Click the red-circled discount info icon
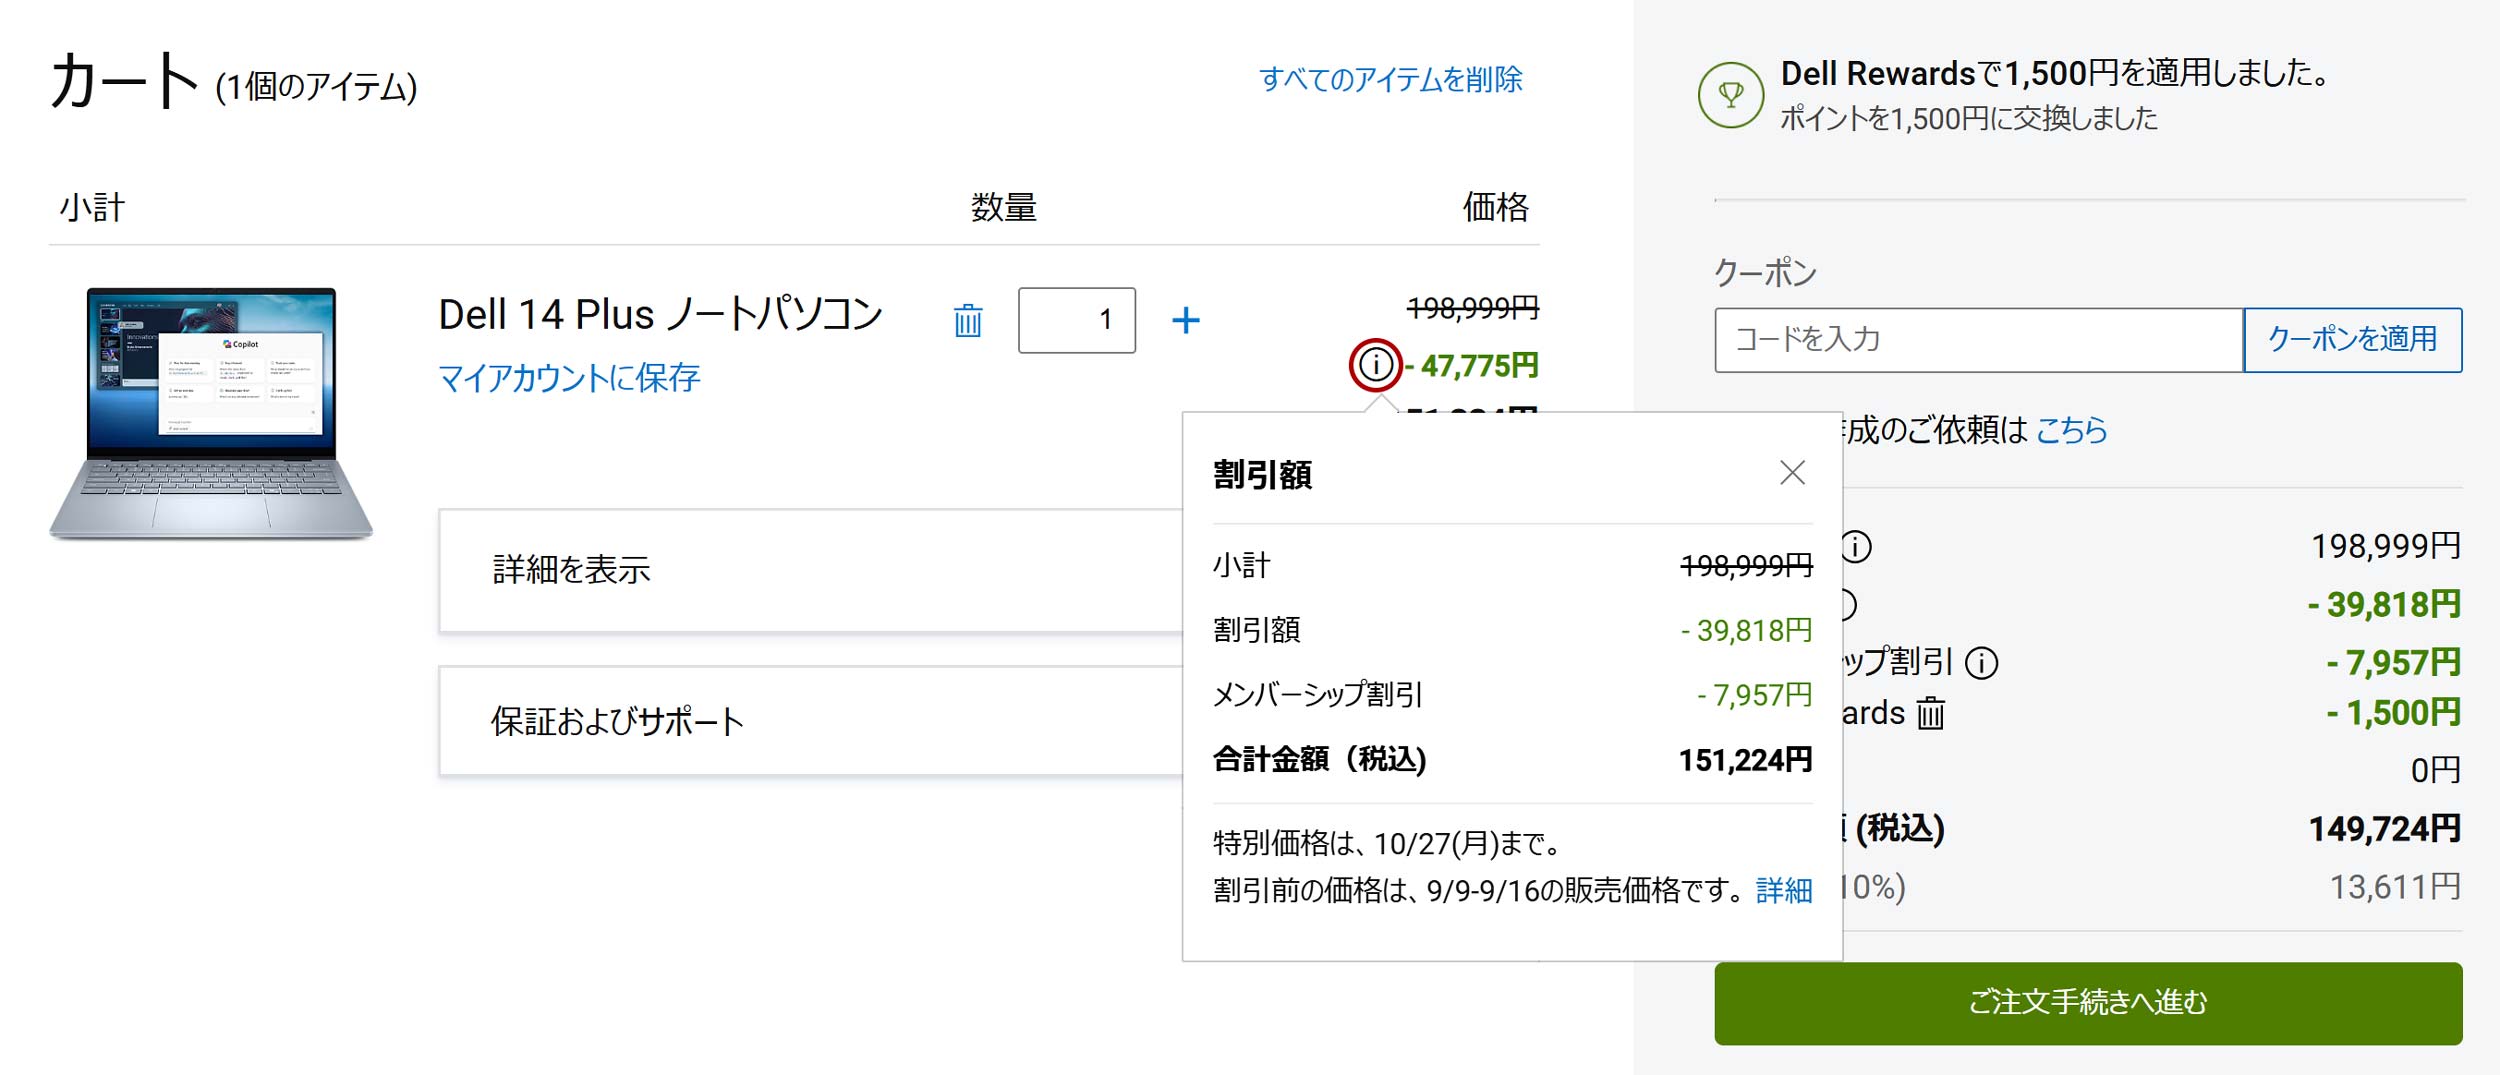This screenshot has width=2500, height=1075. [x=1375, y=365]
